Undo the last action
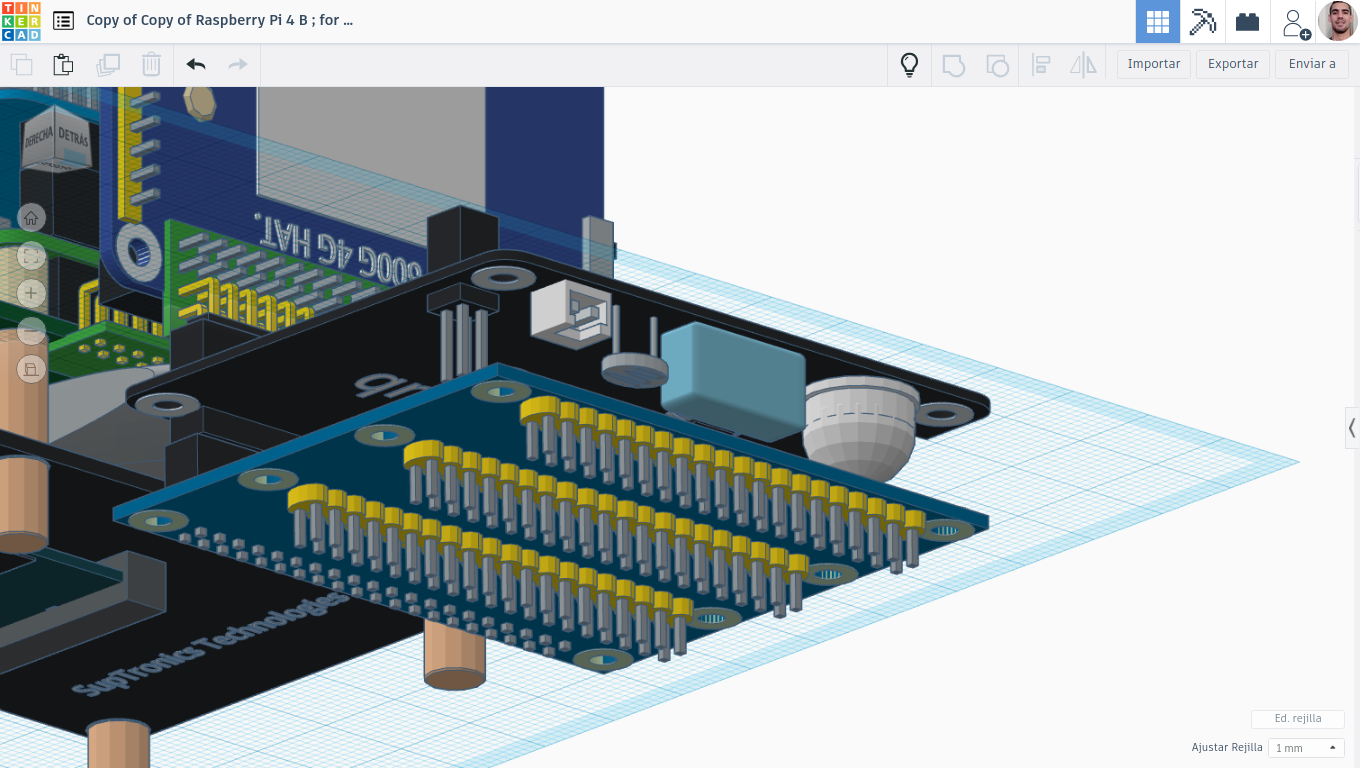Image resolution: width=1360 pixels, height=768 pixels. (x=196, y=65)
